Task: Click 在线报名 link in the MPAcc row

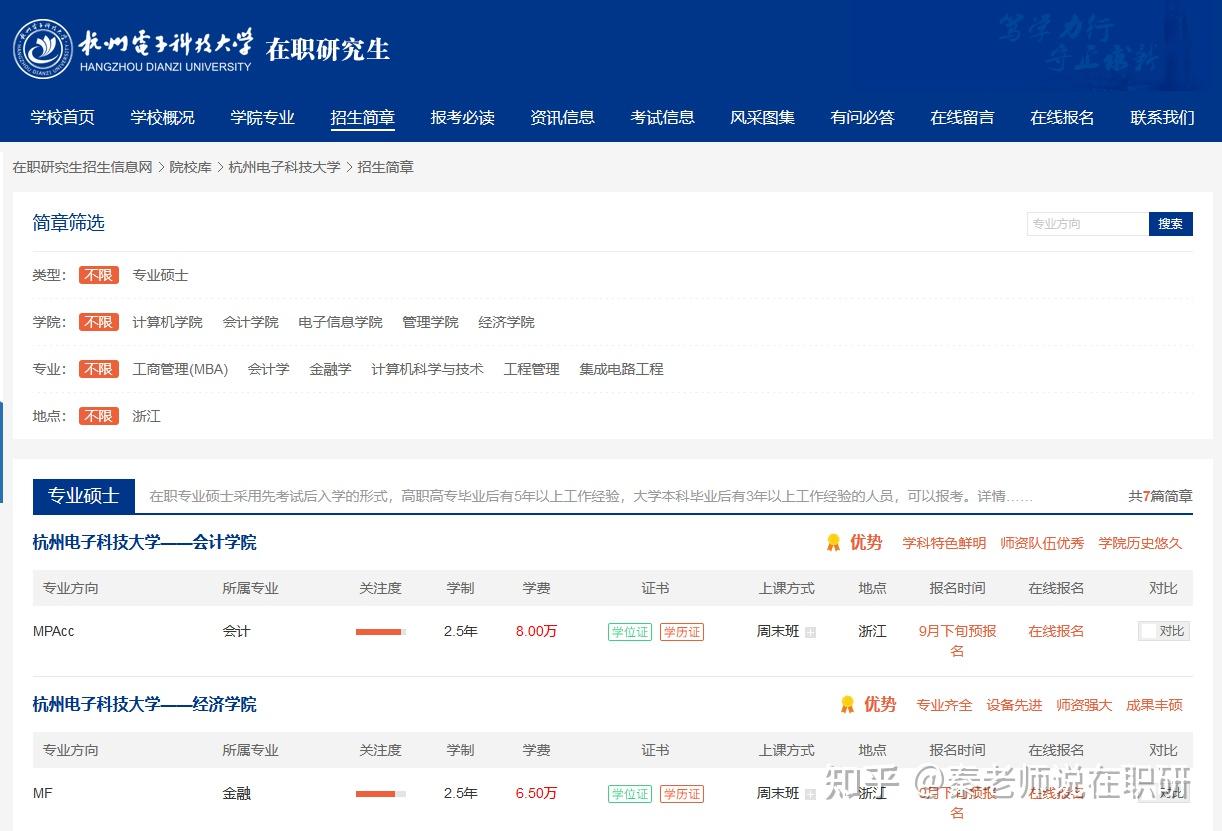Action: click(1057, 631)
